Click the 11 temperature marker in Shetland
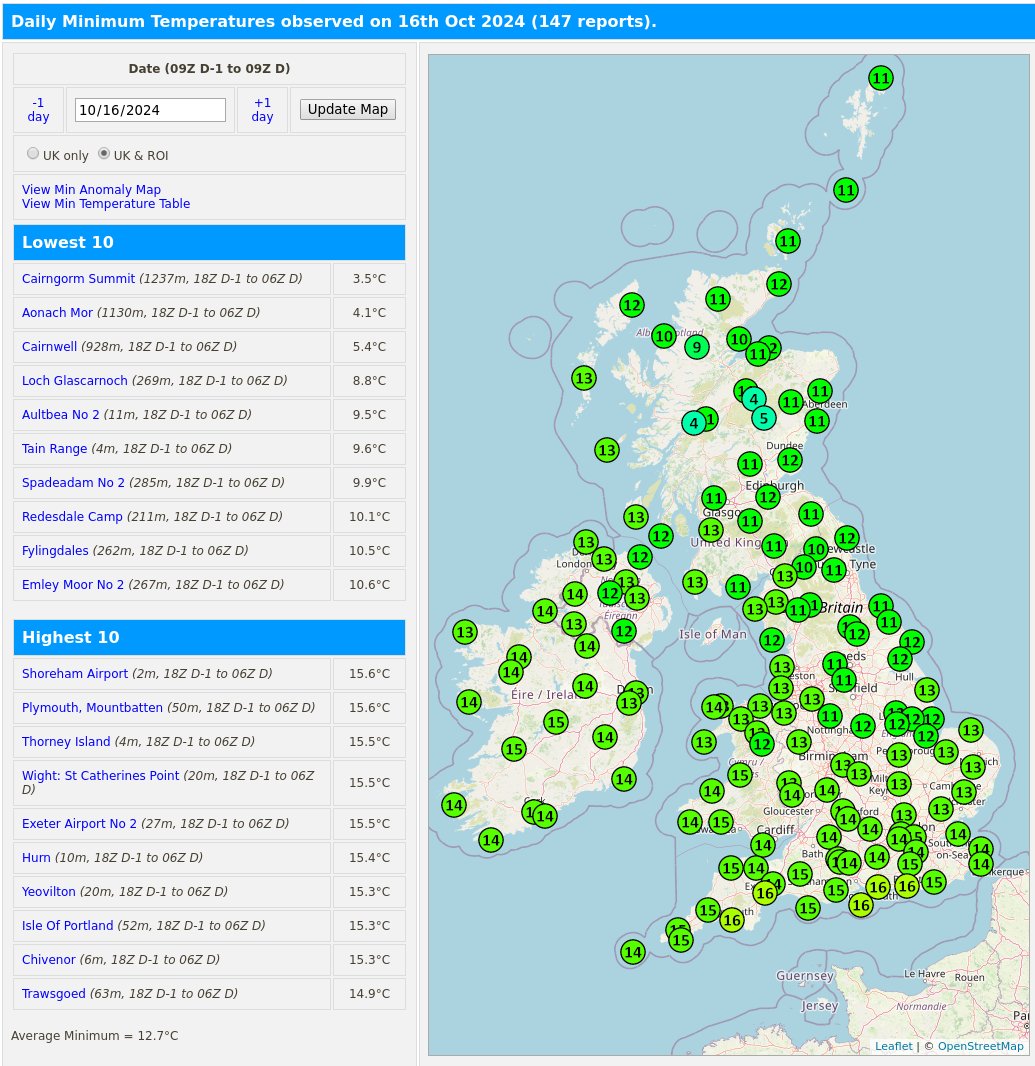Screen dimensions: 1035x1066 click(880, 78)
